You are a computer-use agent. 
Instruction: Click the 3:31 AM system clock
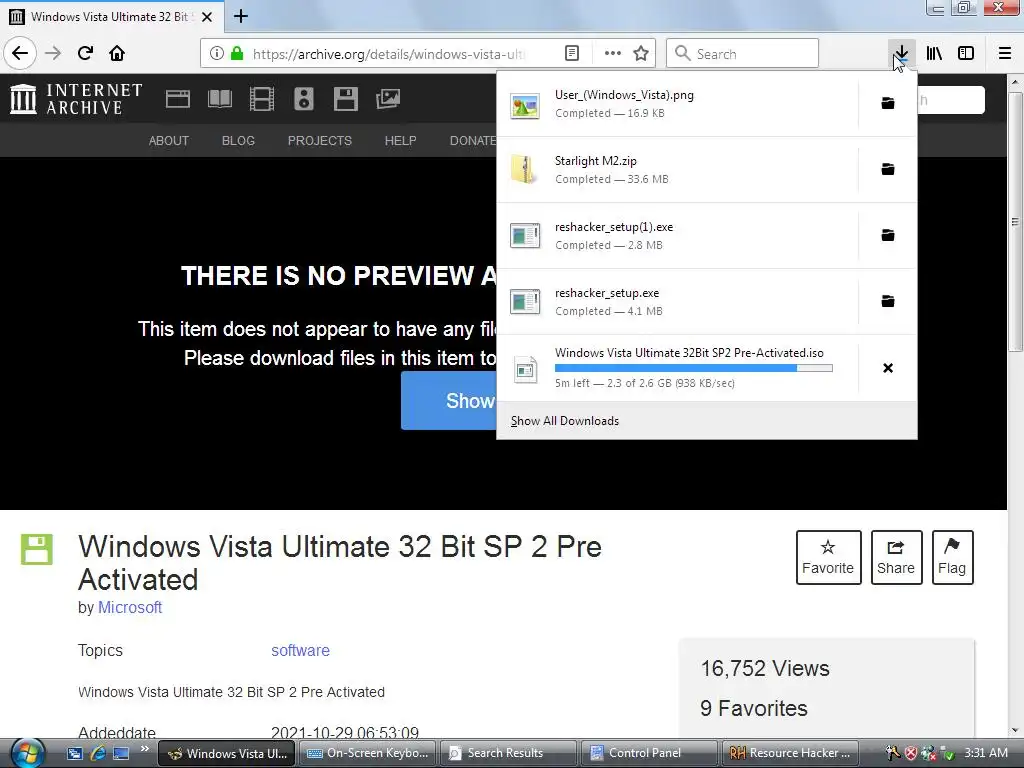pyautogui.click(x=986, y=753)
